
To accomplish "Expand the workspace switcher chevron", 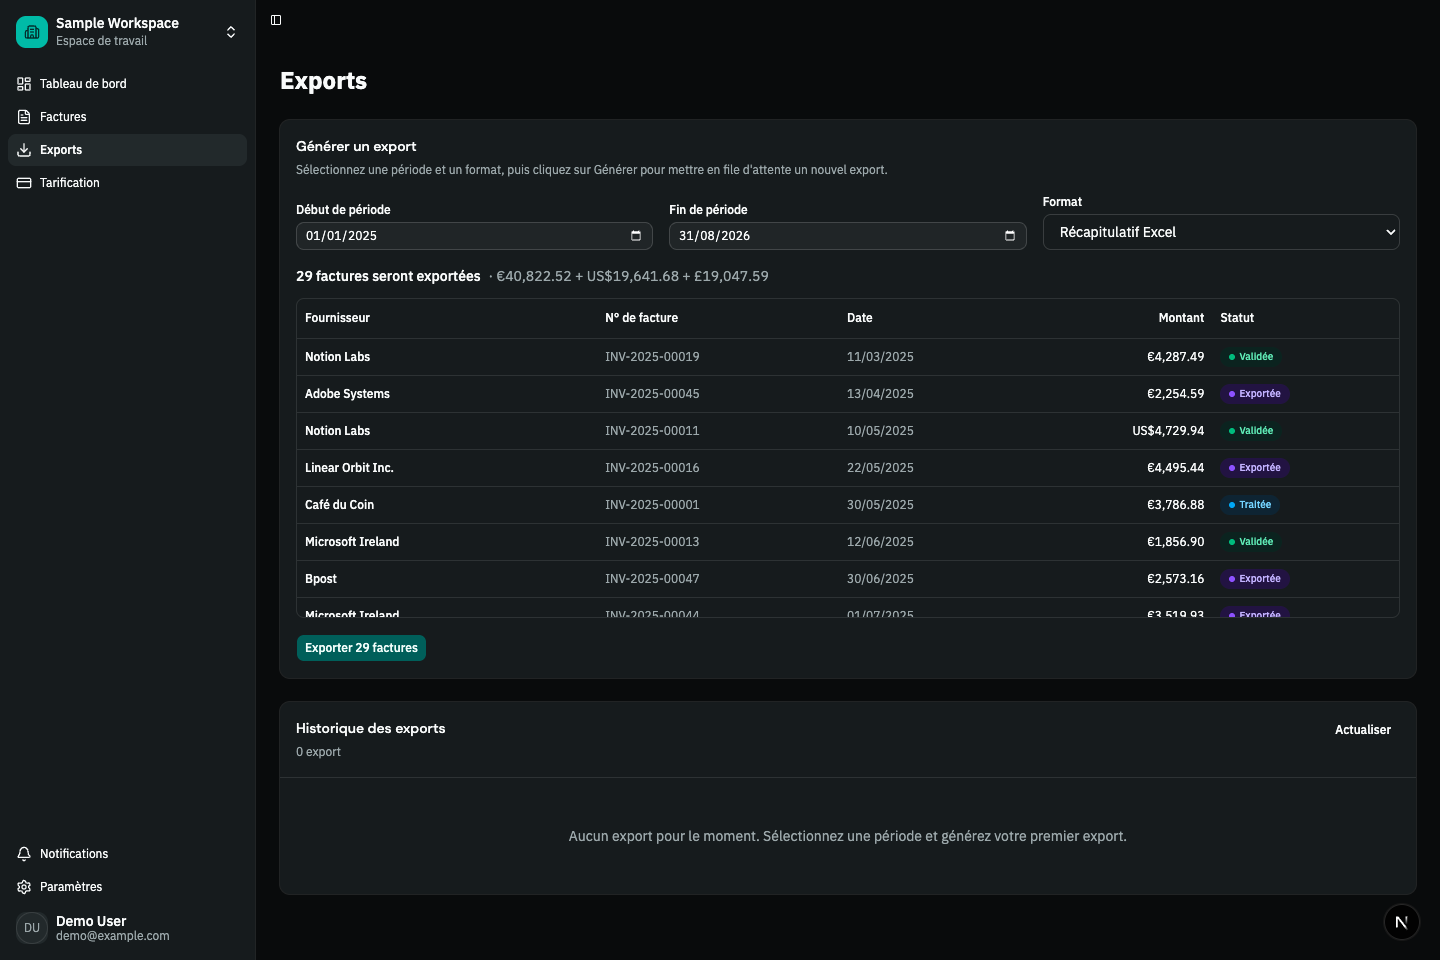I will click(231, 32).
